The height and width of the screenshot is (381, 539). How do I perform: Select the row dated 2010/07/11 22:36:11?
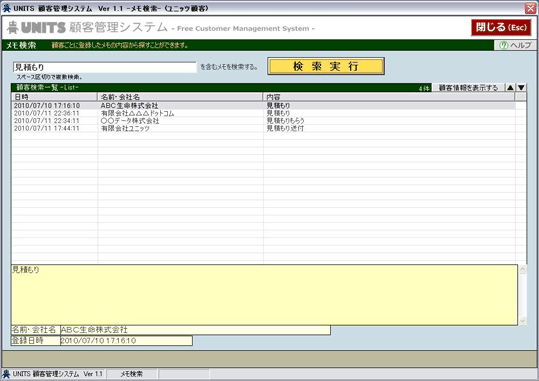point(263,113)
